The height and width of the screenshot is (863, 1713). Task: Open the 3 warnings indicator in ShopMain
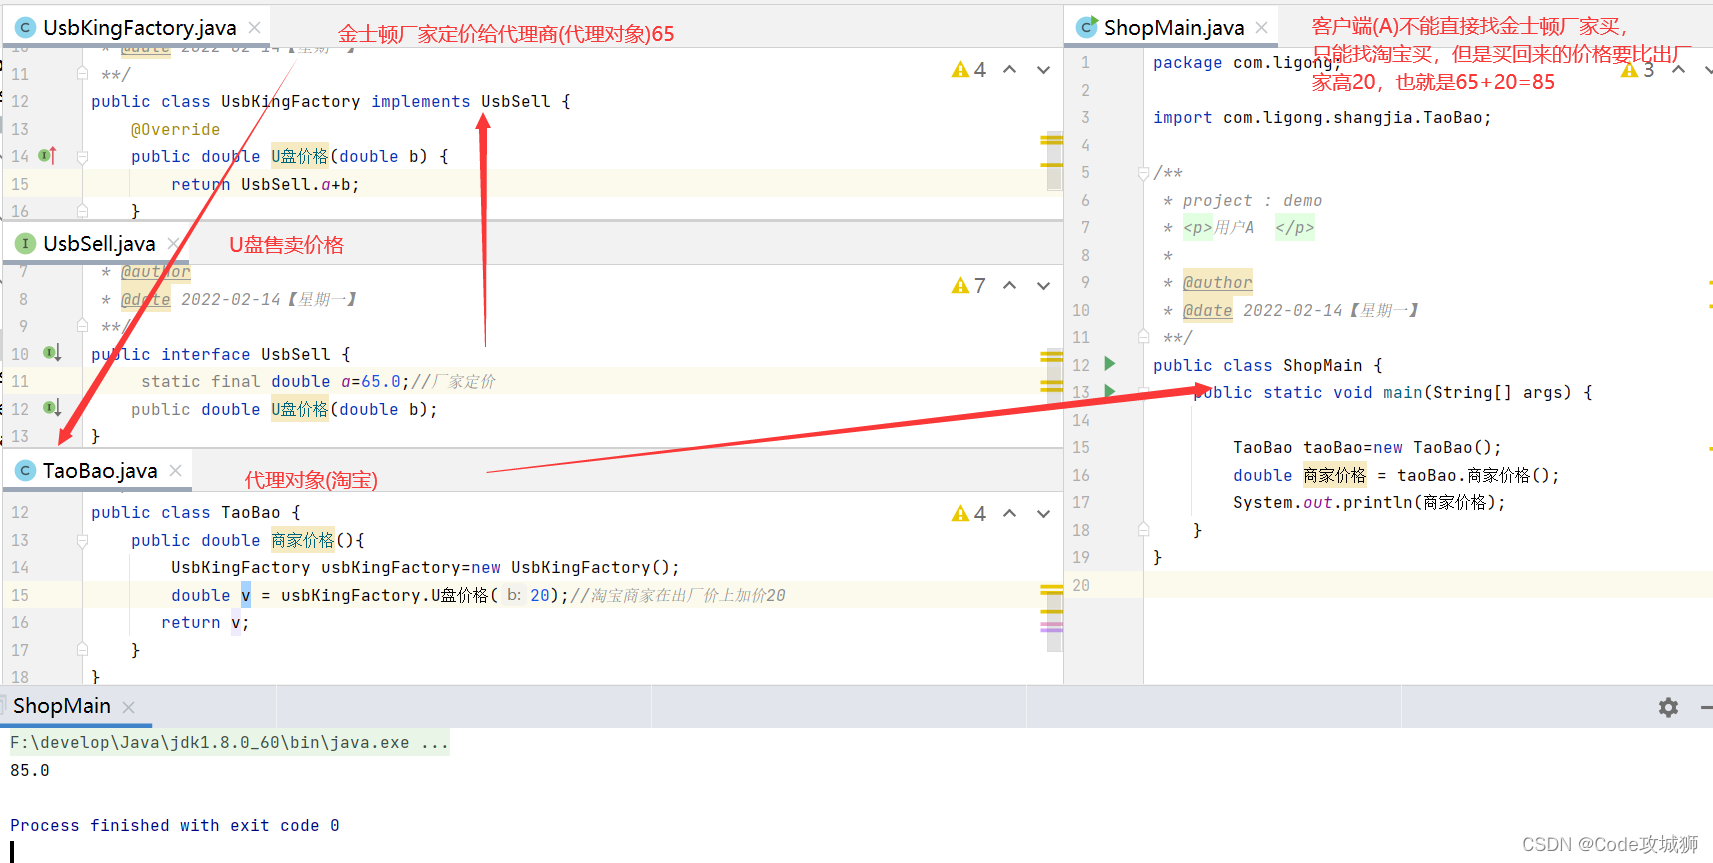1637,69
